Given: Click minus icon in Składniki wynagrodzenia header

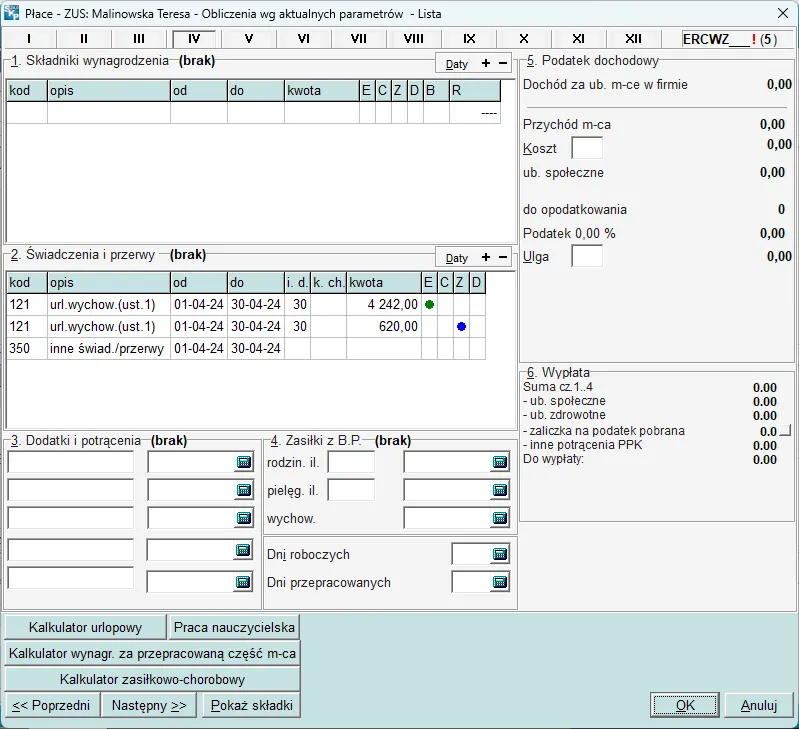Looking at the screenshot, I should point(503,63).
